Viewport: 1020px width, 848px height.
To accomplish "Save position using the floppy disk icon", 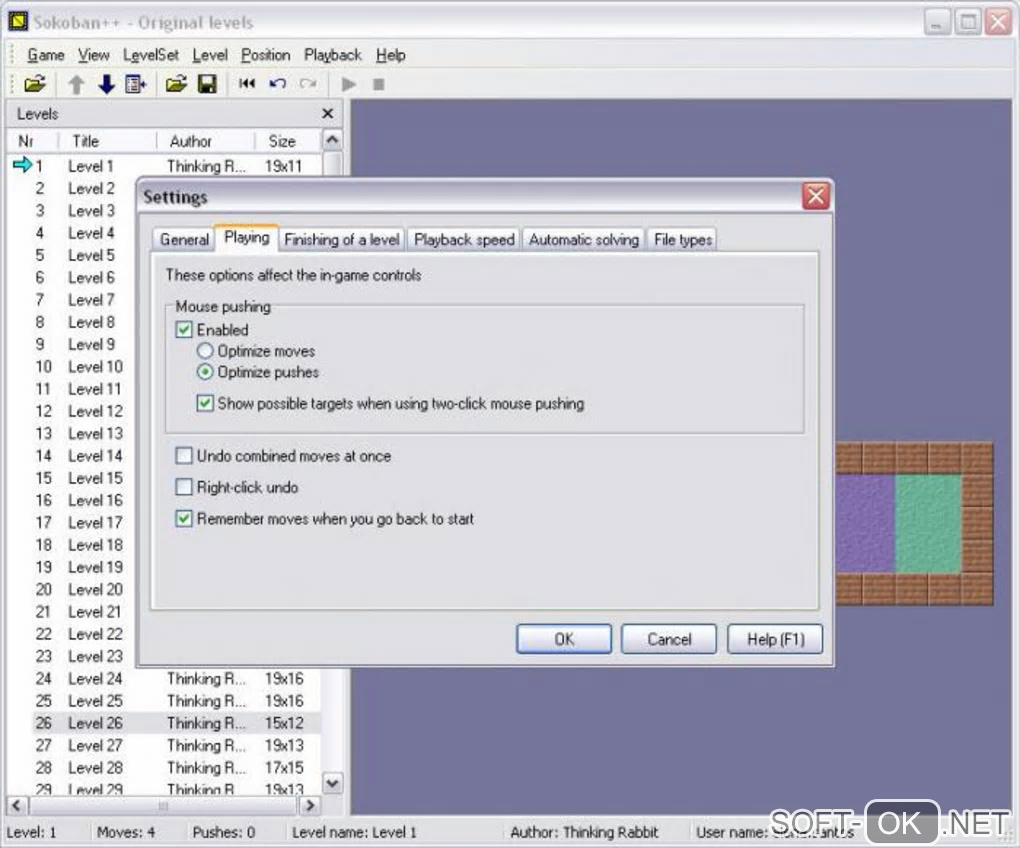I will 207,84.
